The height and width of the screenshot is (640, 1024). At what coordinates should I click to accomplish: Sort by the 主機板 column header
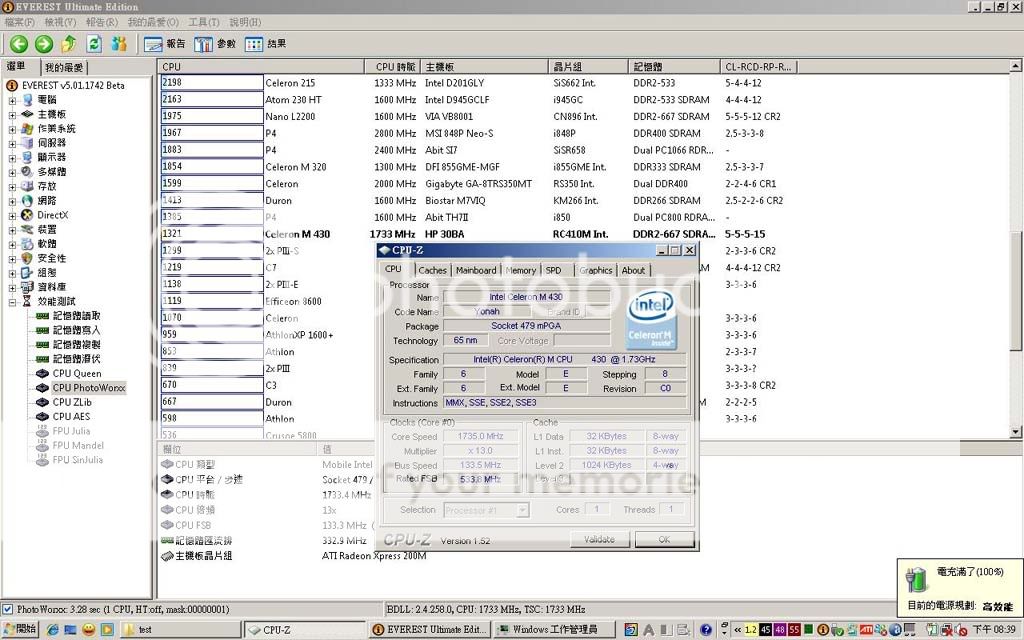[x=484, y=67]
